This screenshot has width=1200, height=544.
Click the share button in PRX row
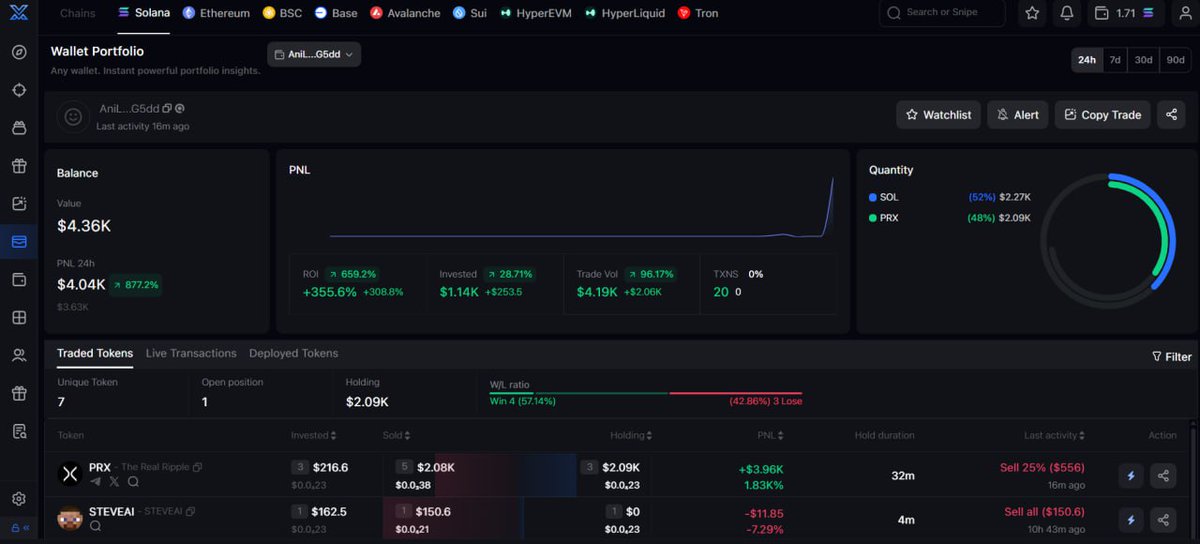pyautogui.click(x=1163, y=476)
